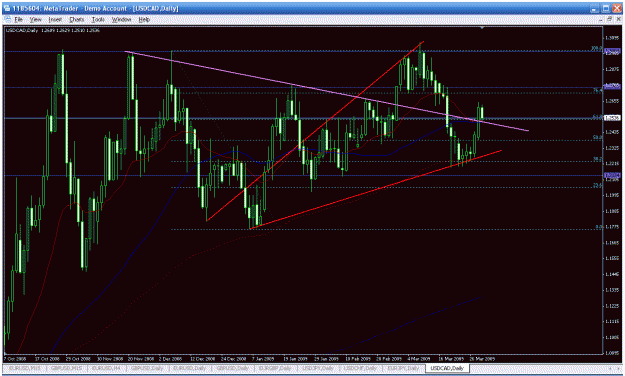Click the top purple horizontal line price tag
Image resolution: width=625 pixels, height=376 pixels.
pyautogui.click(x=613, y=51)
